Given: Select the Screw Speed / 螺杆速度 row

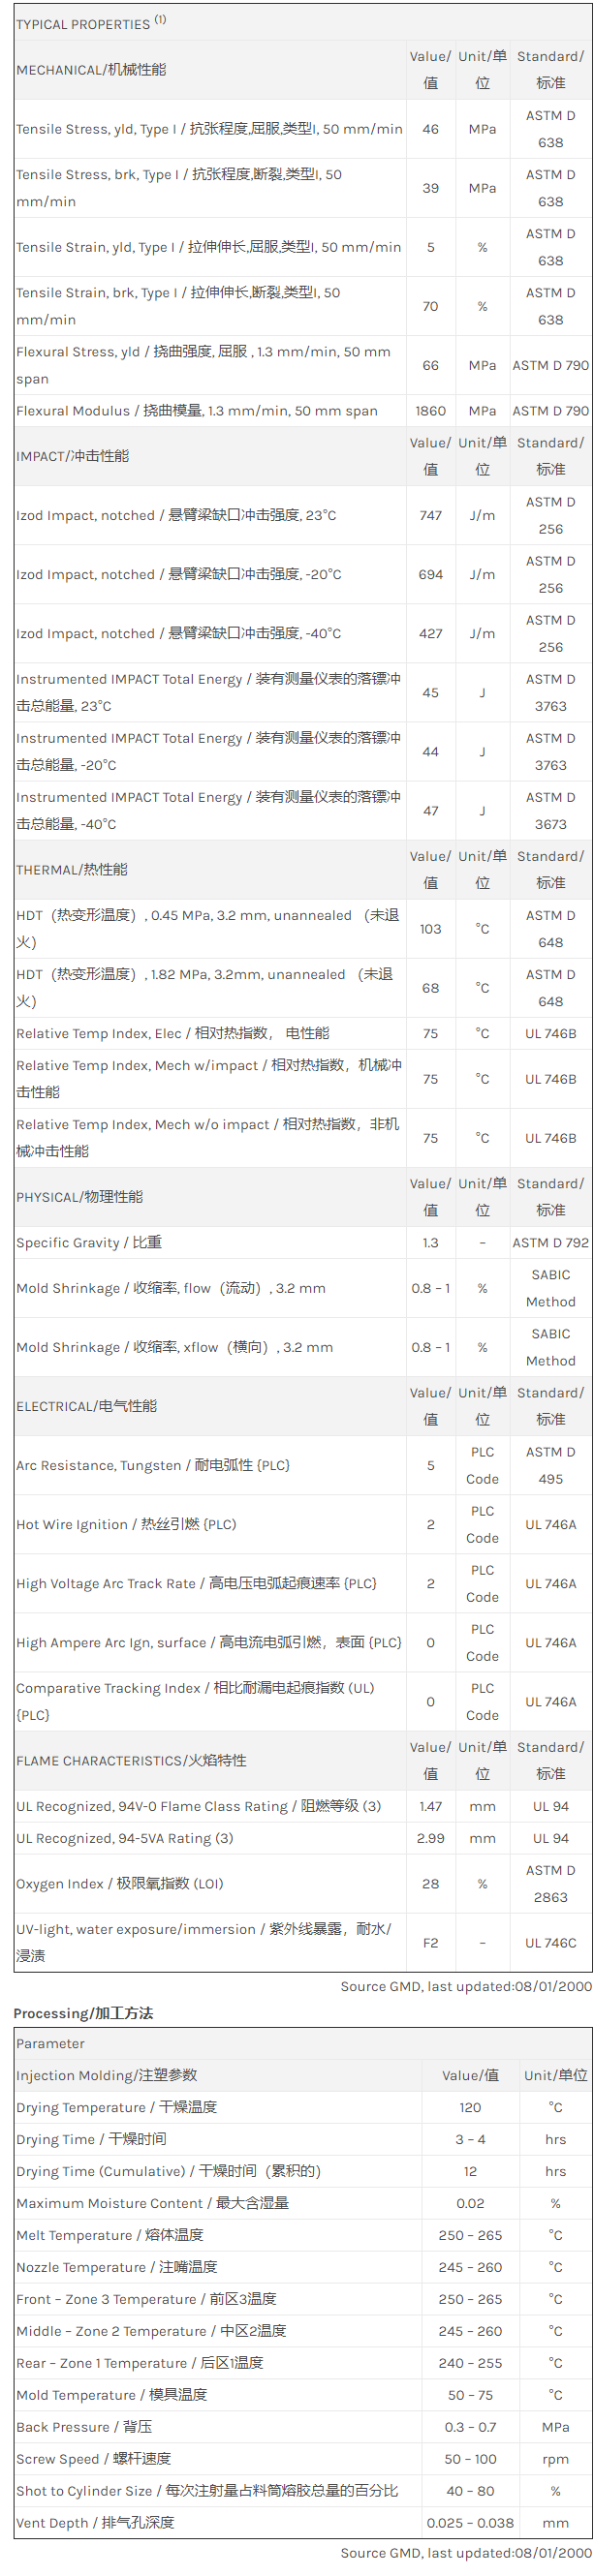Looking at the screenshot, I should click(94, 2459).
